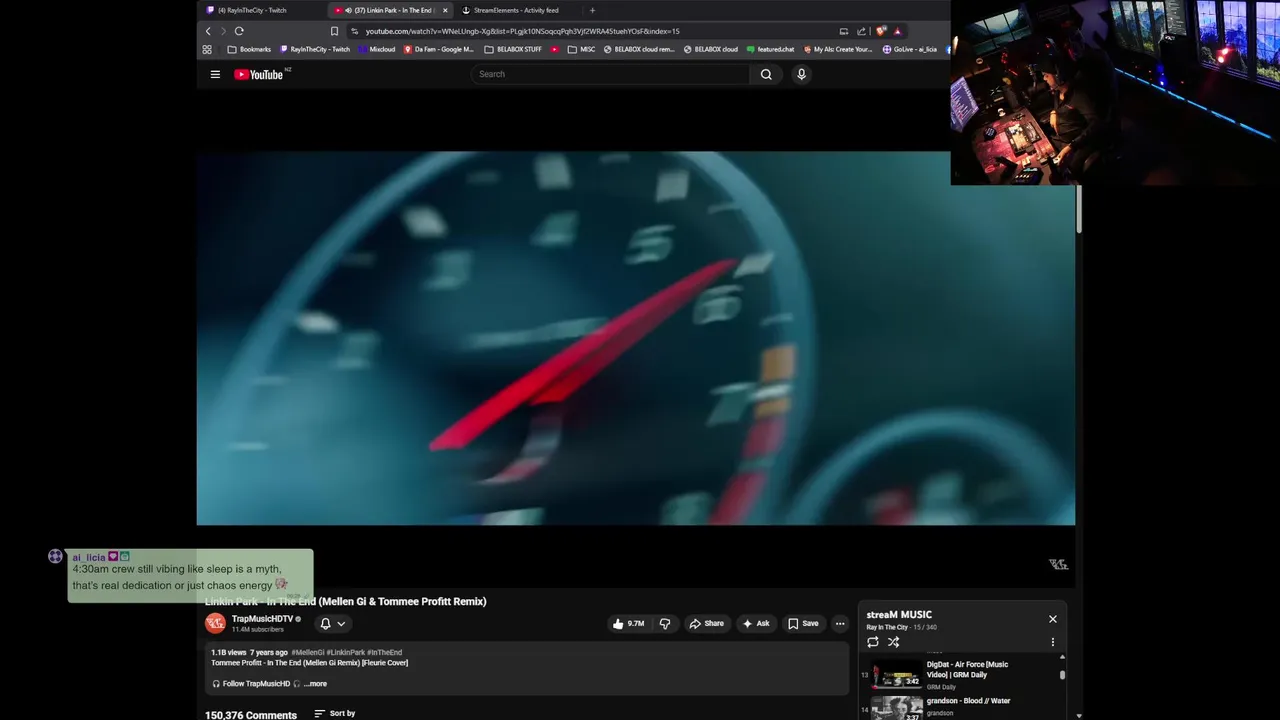The image size is (1280, 720).
Task: Expand the MISC bookmark folder
Action: [581, 49]
